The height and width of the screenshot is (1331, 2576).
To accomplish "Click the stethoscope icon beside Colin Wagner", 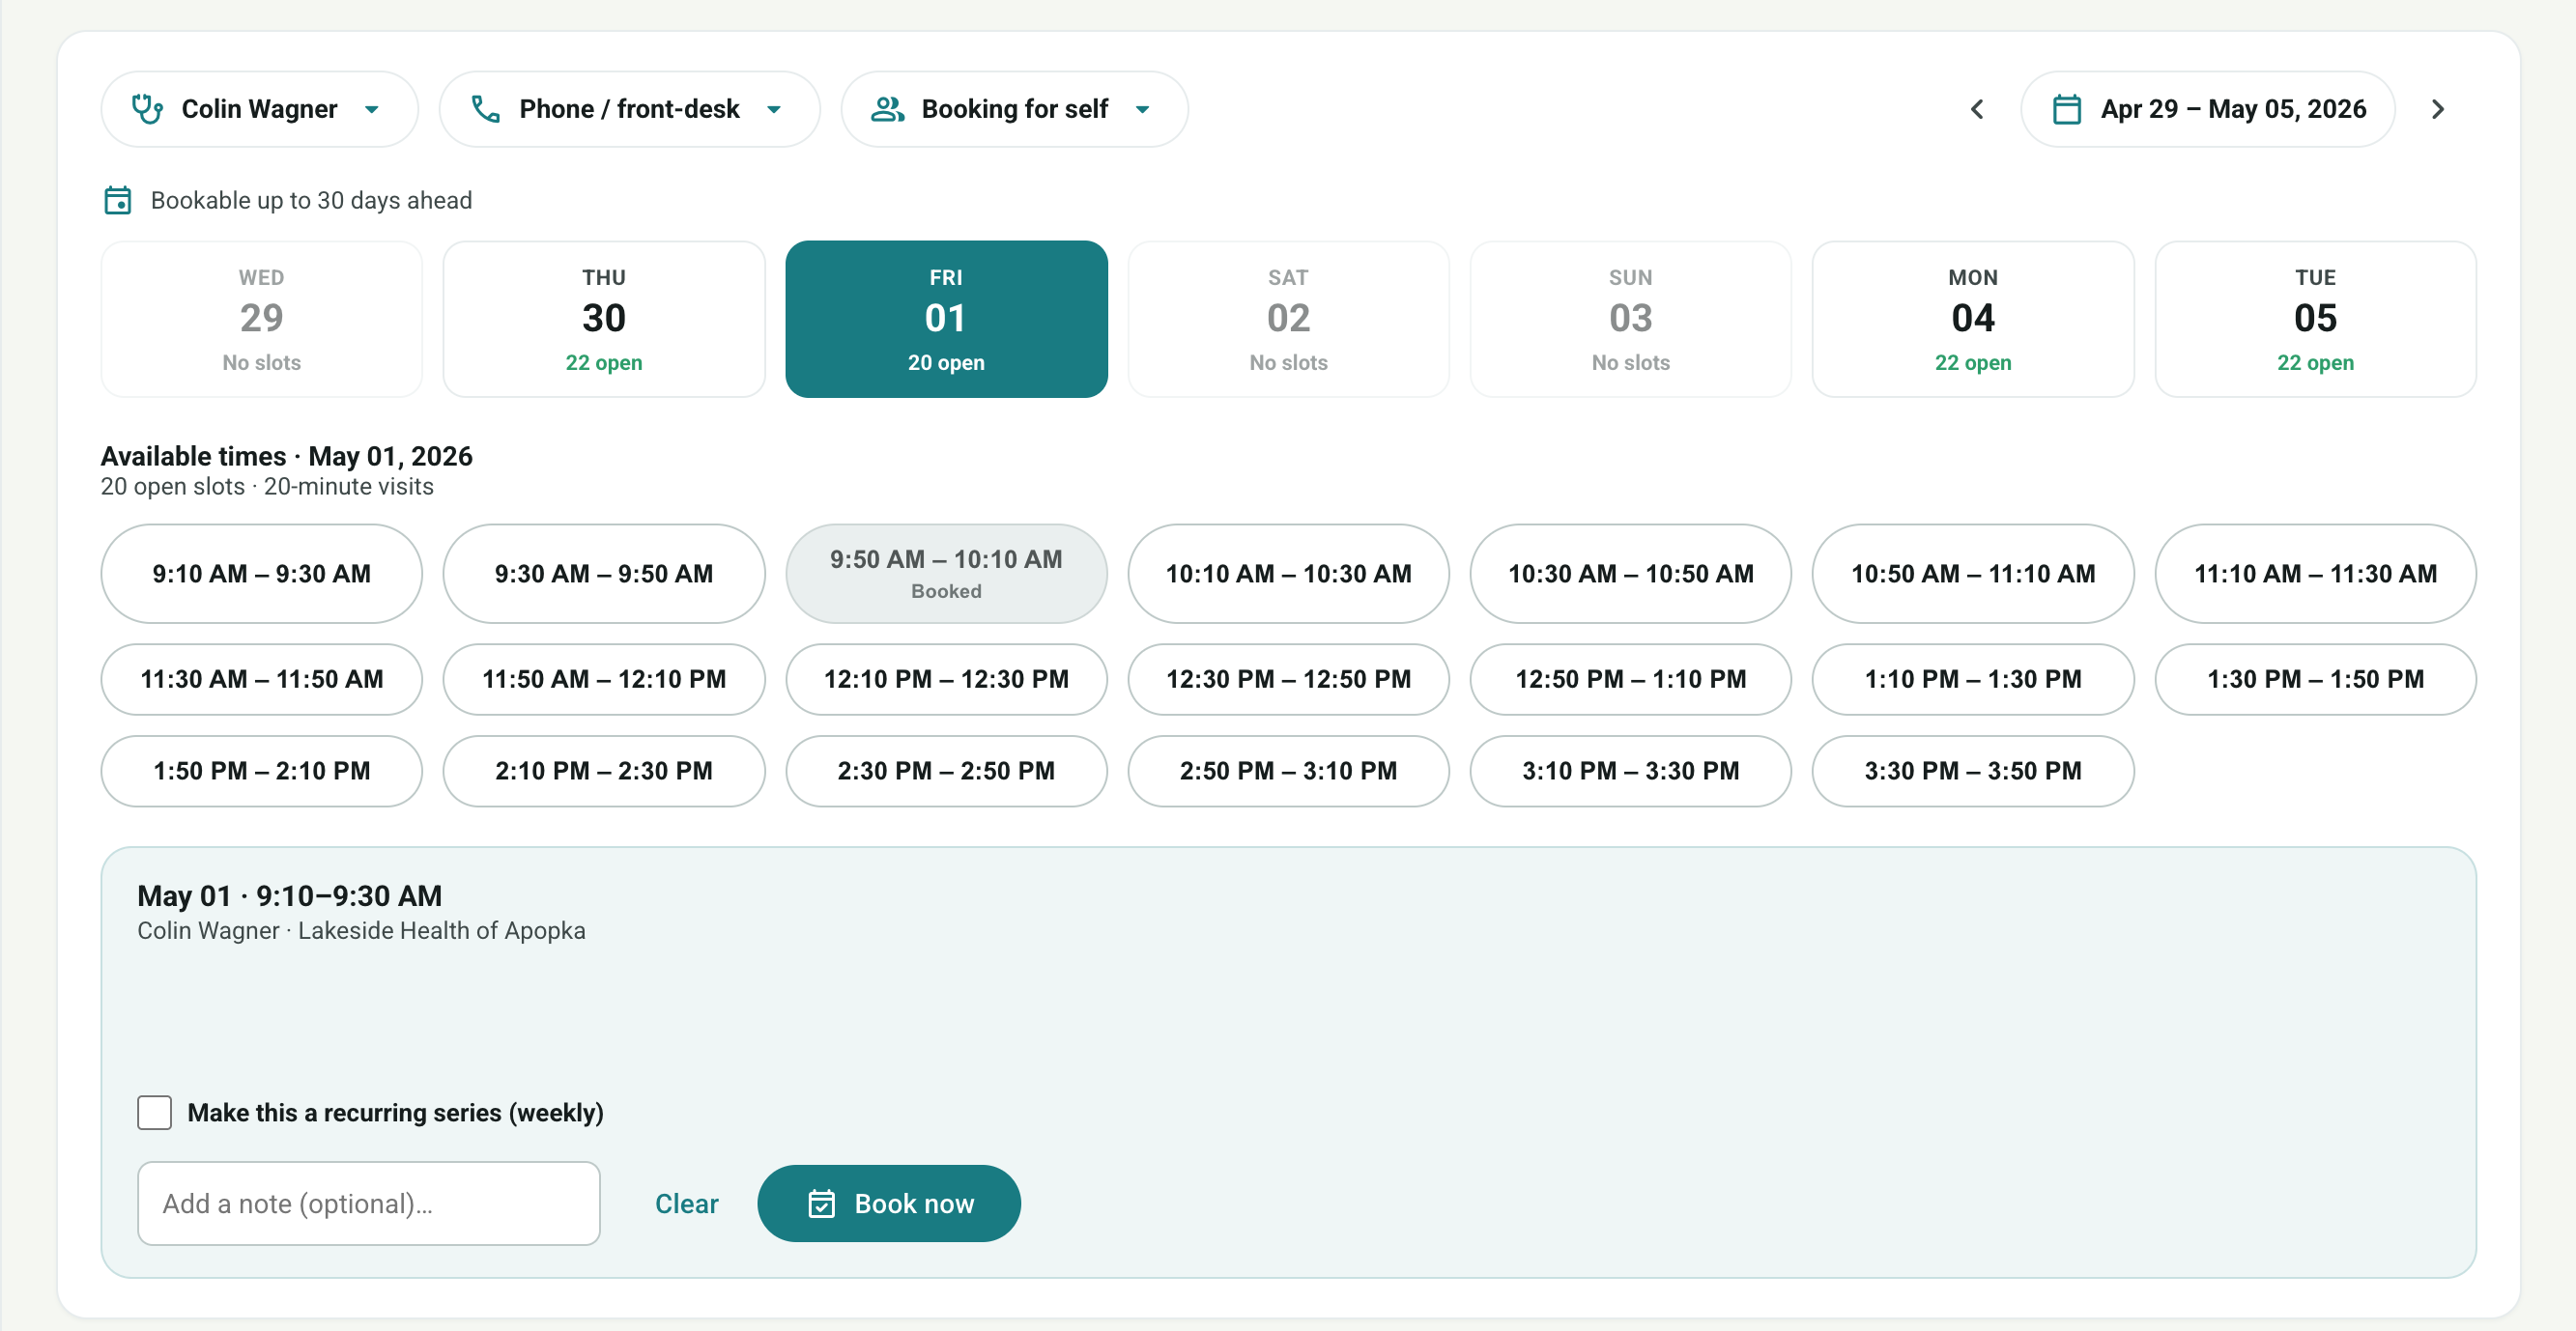I will pos(147,109).
